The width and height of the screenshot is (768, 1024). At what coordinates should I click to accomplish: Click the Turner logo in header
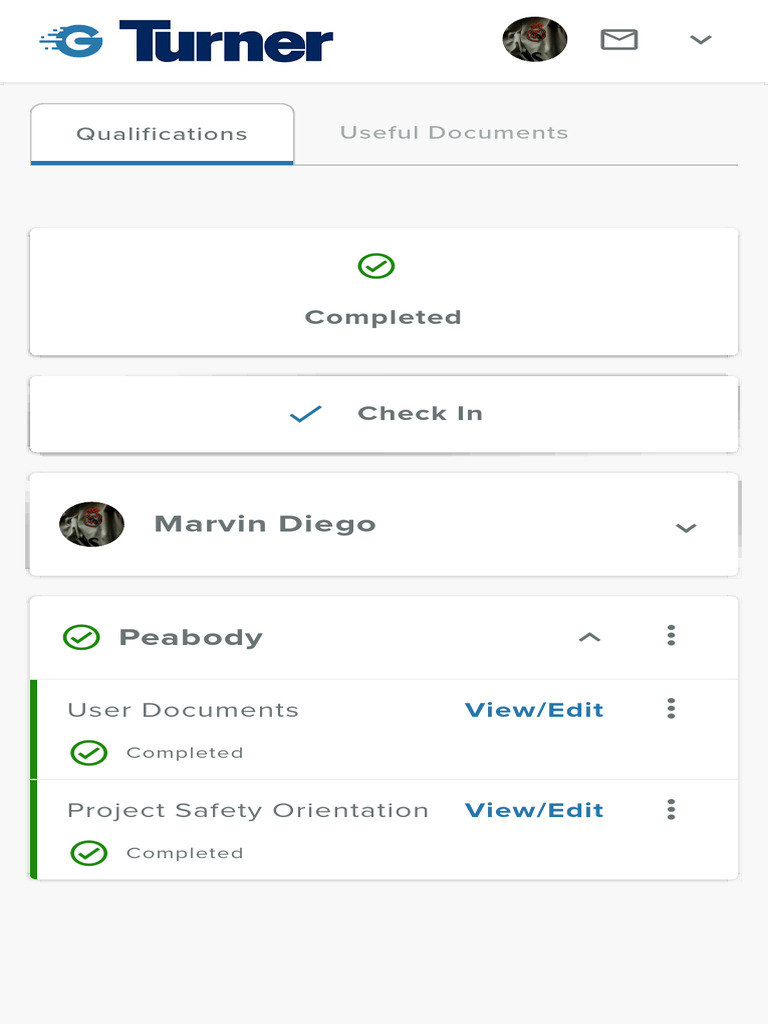(x=186, y=41)
